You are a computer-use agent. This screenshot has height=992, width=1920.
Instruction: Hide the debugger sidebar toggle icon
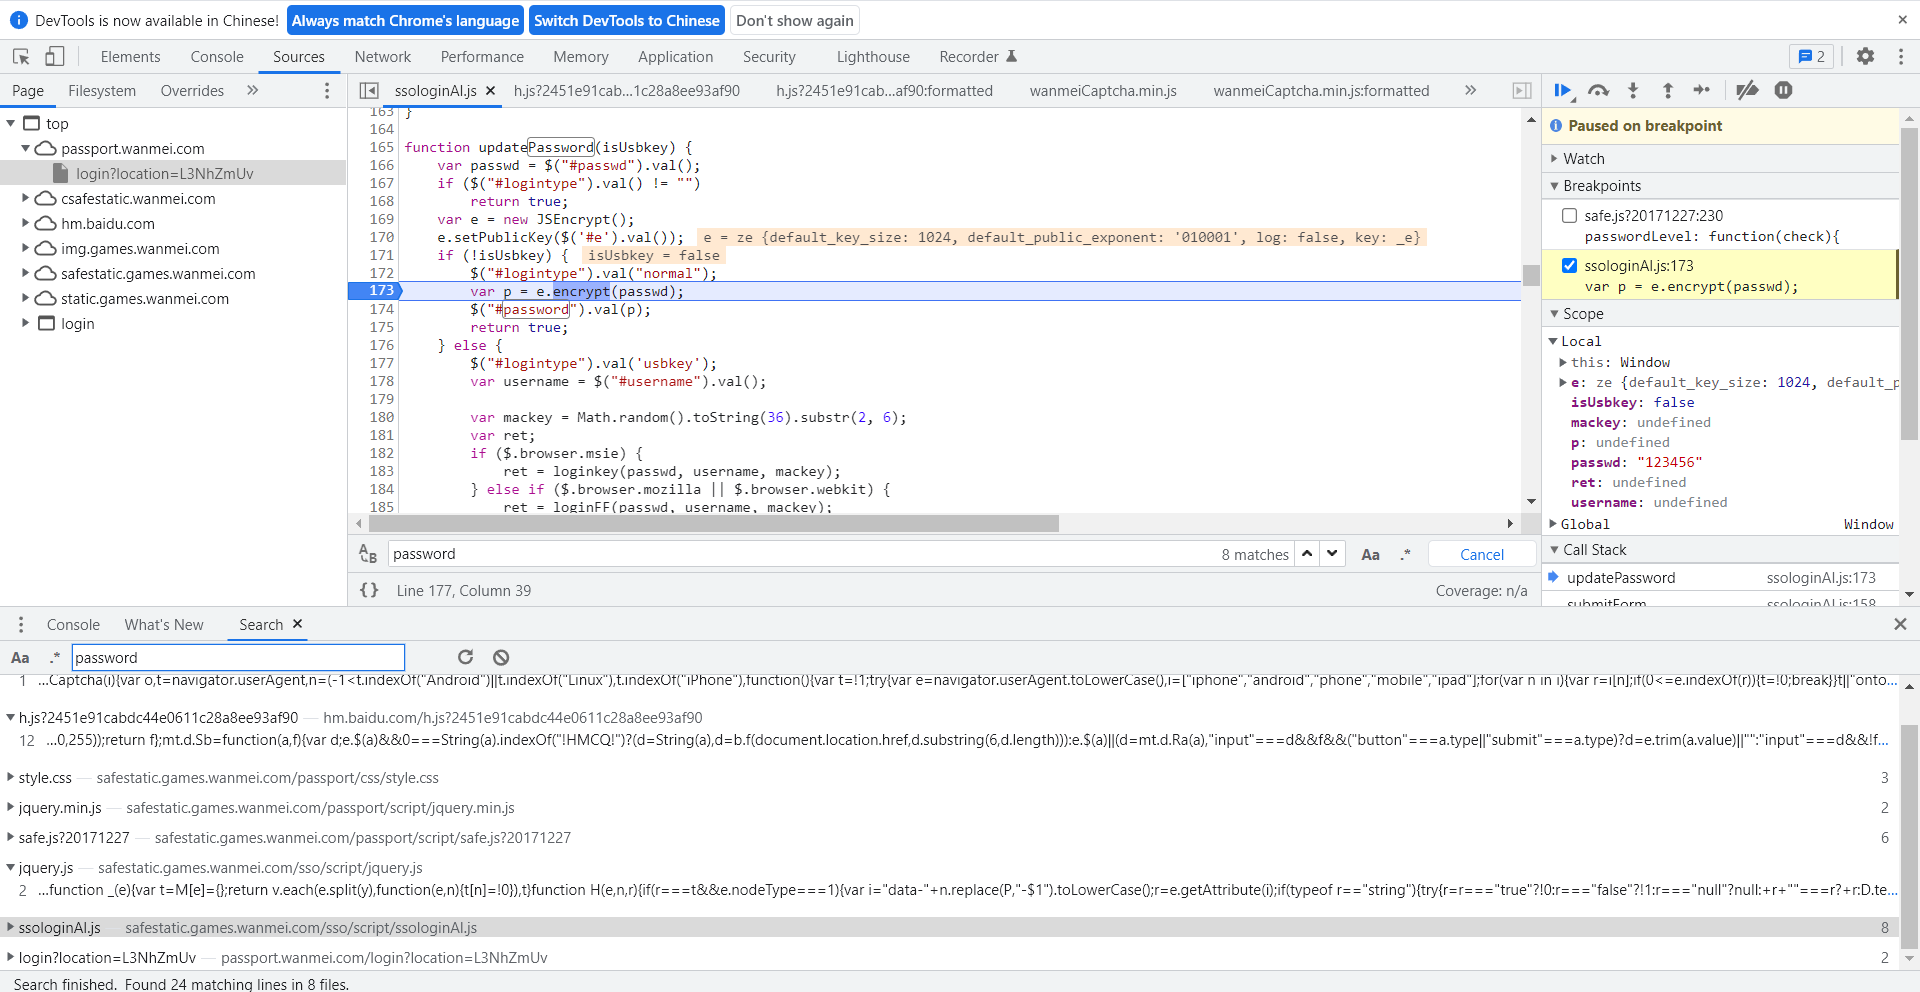[1522, 91]
